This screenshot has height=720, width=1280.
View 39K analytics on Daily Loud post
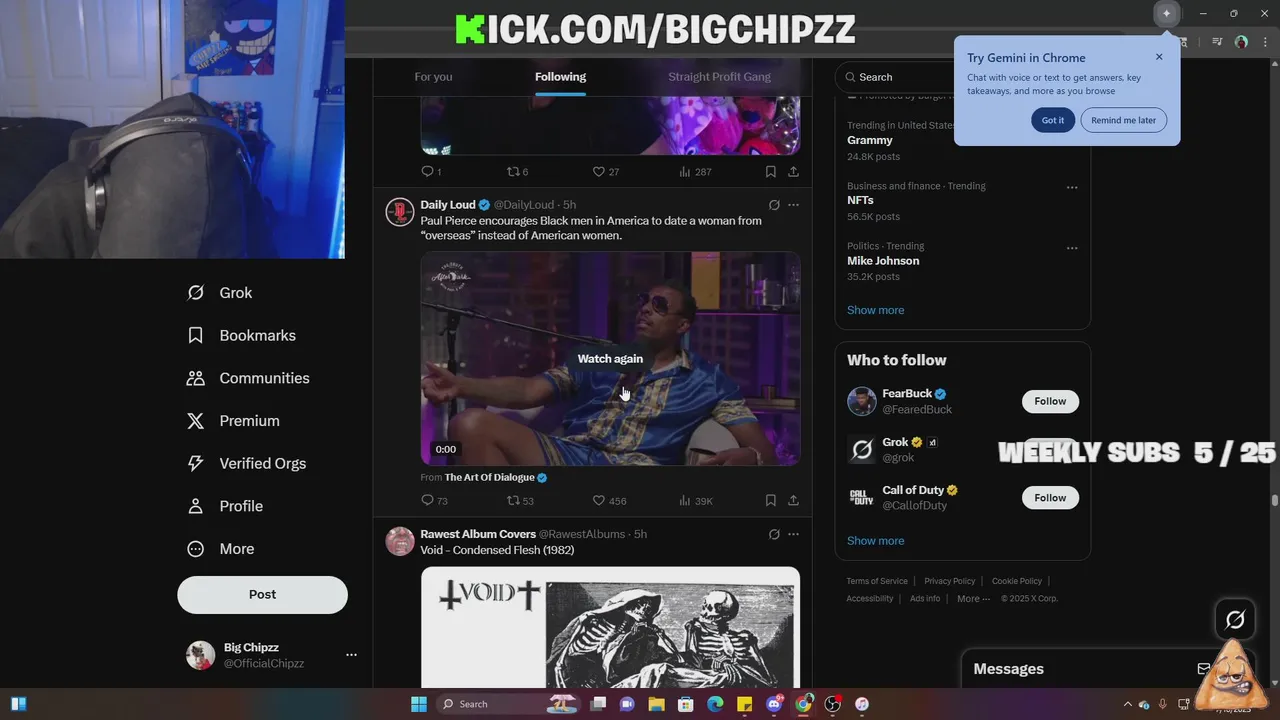pos(695,501)
